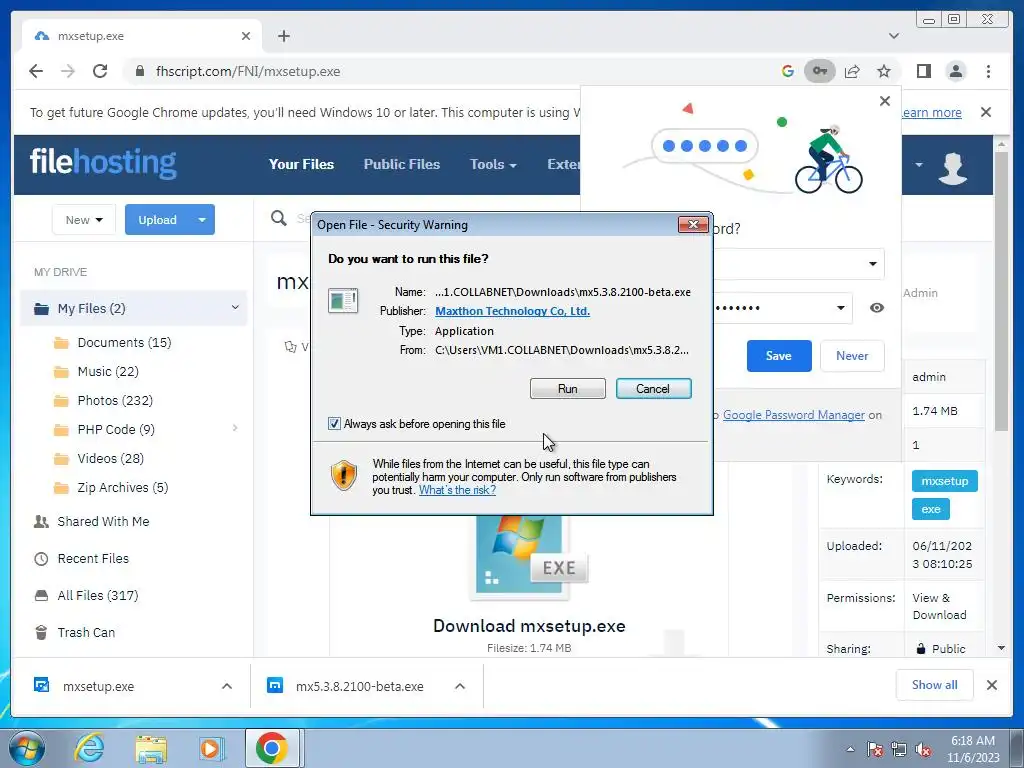This screenshot has width=1024, height=768.
Task: Uncheck Always ask before opening this file
Action: pyautogui.click(x=334, y=424)
